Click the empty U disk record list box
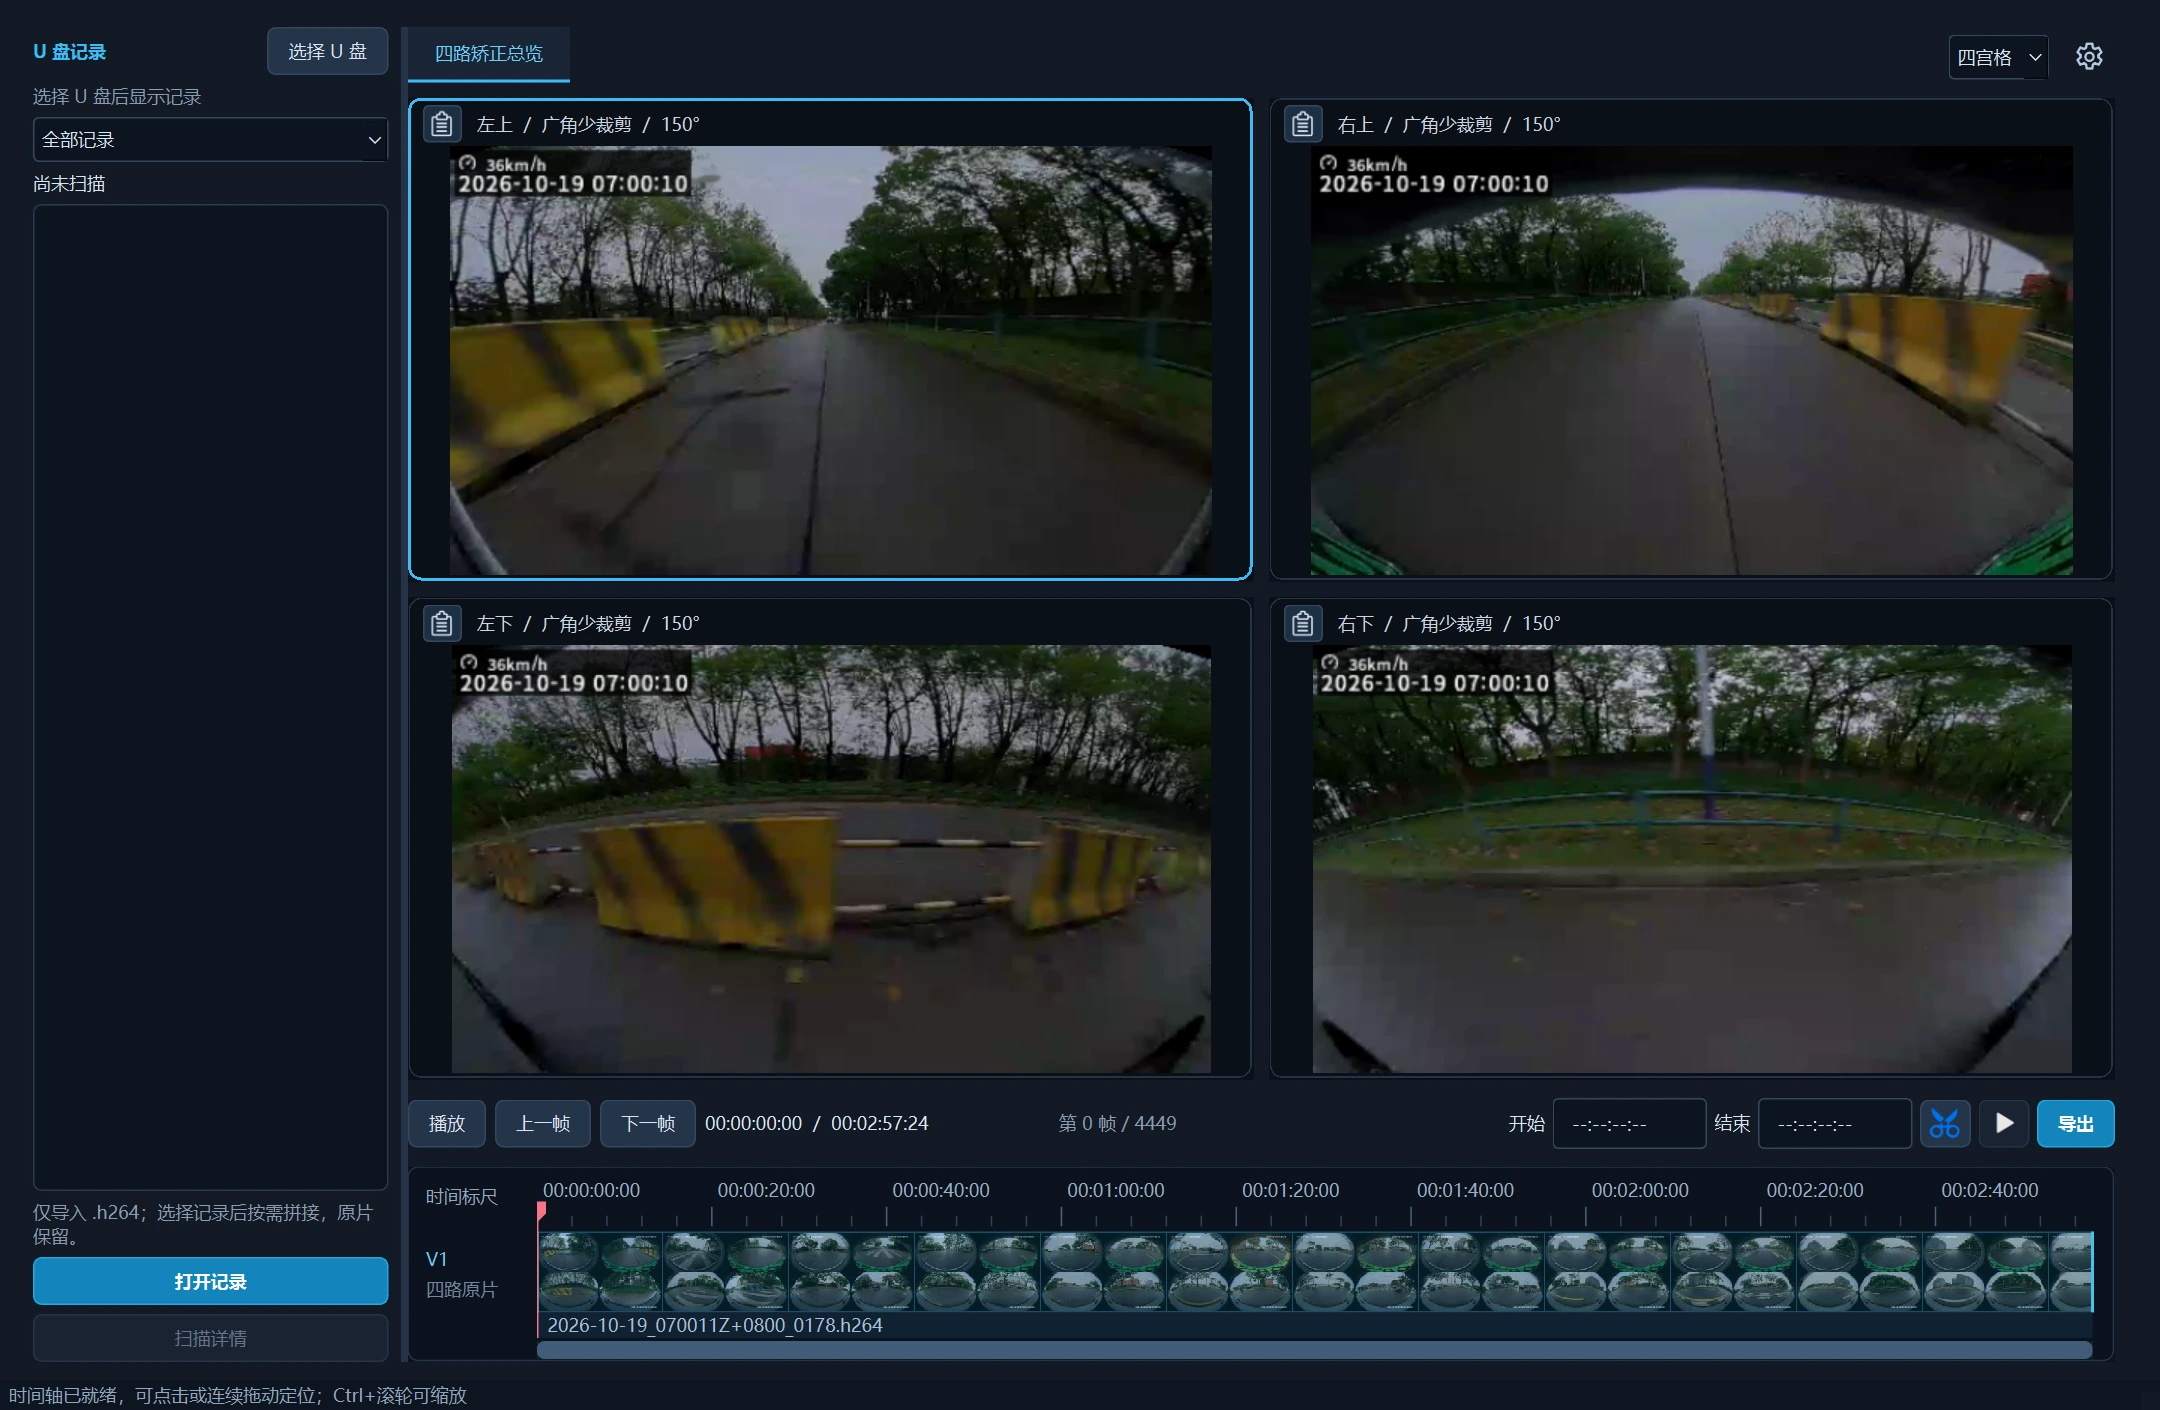 tap(210, 697)
